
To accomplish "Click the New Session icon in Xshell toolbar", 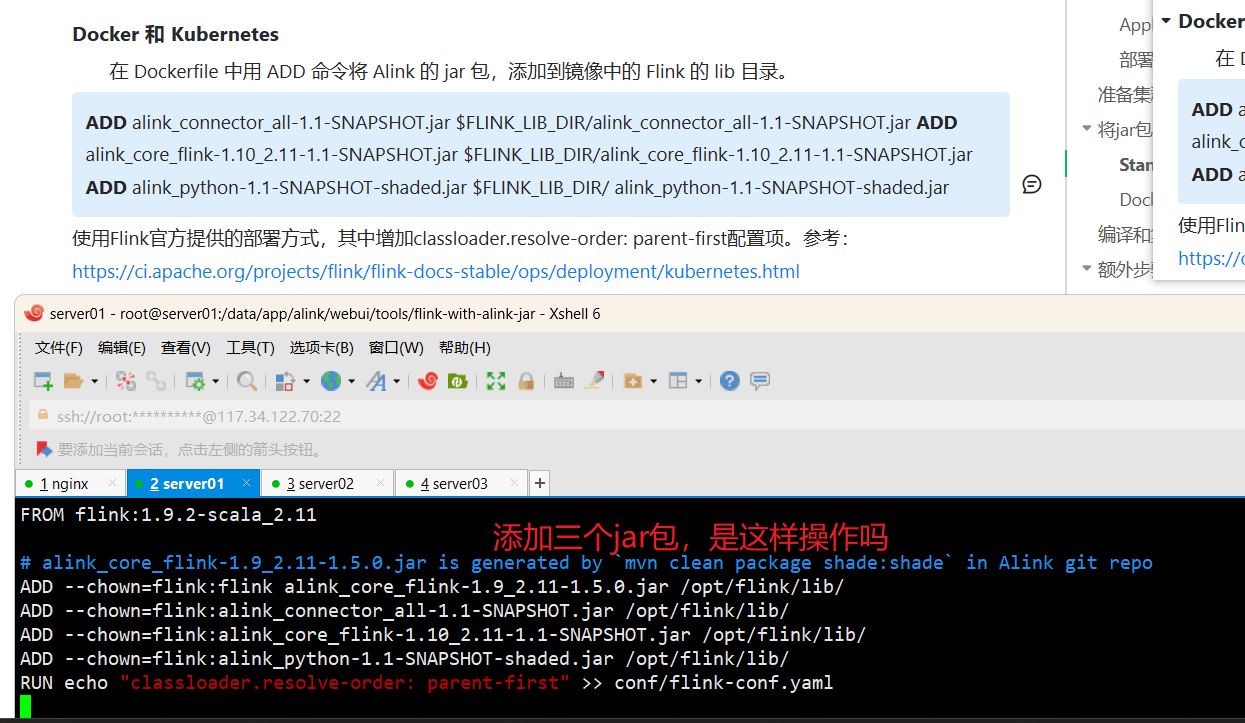I will click(43, 381).
